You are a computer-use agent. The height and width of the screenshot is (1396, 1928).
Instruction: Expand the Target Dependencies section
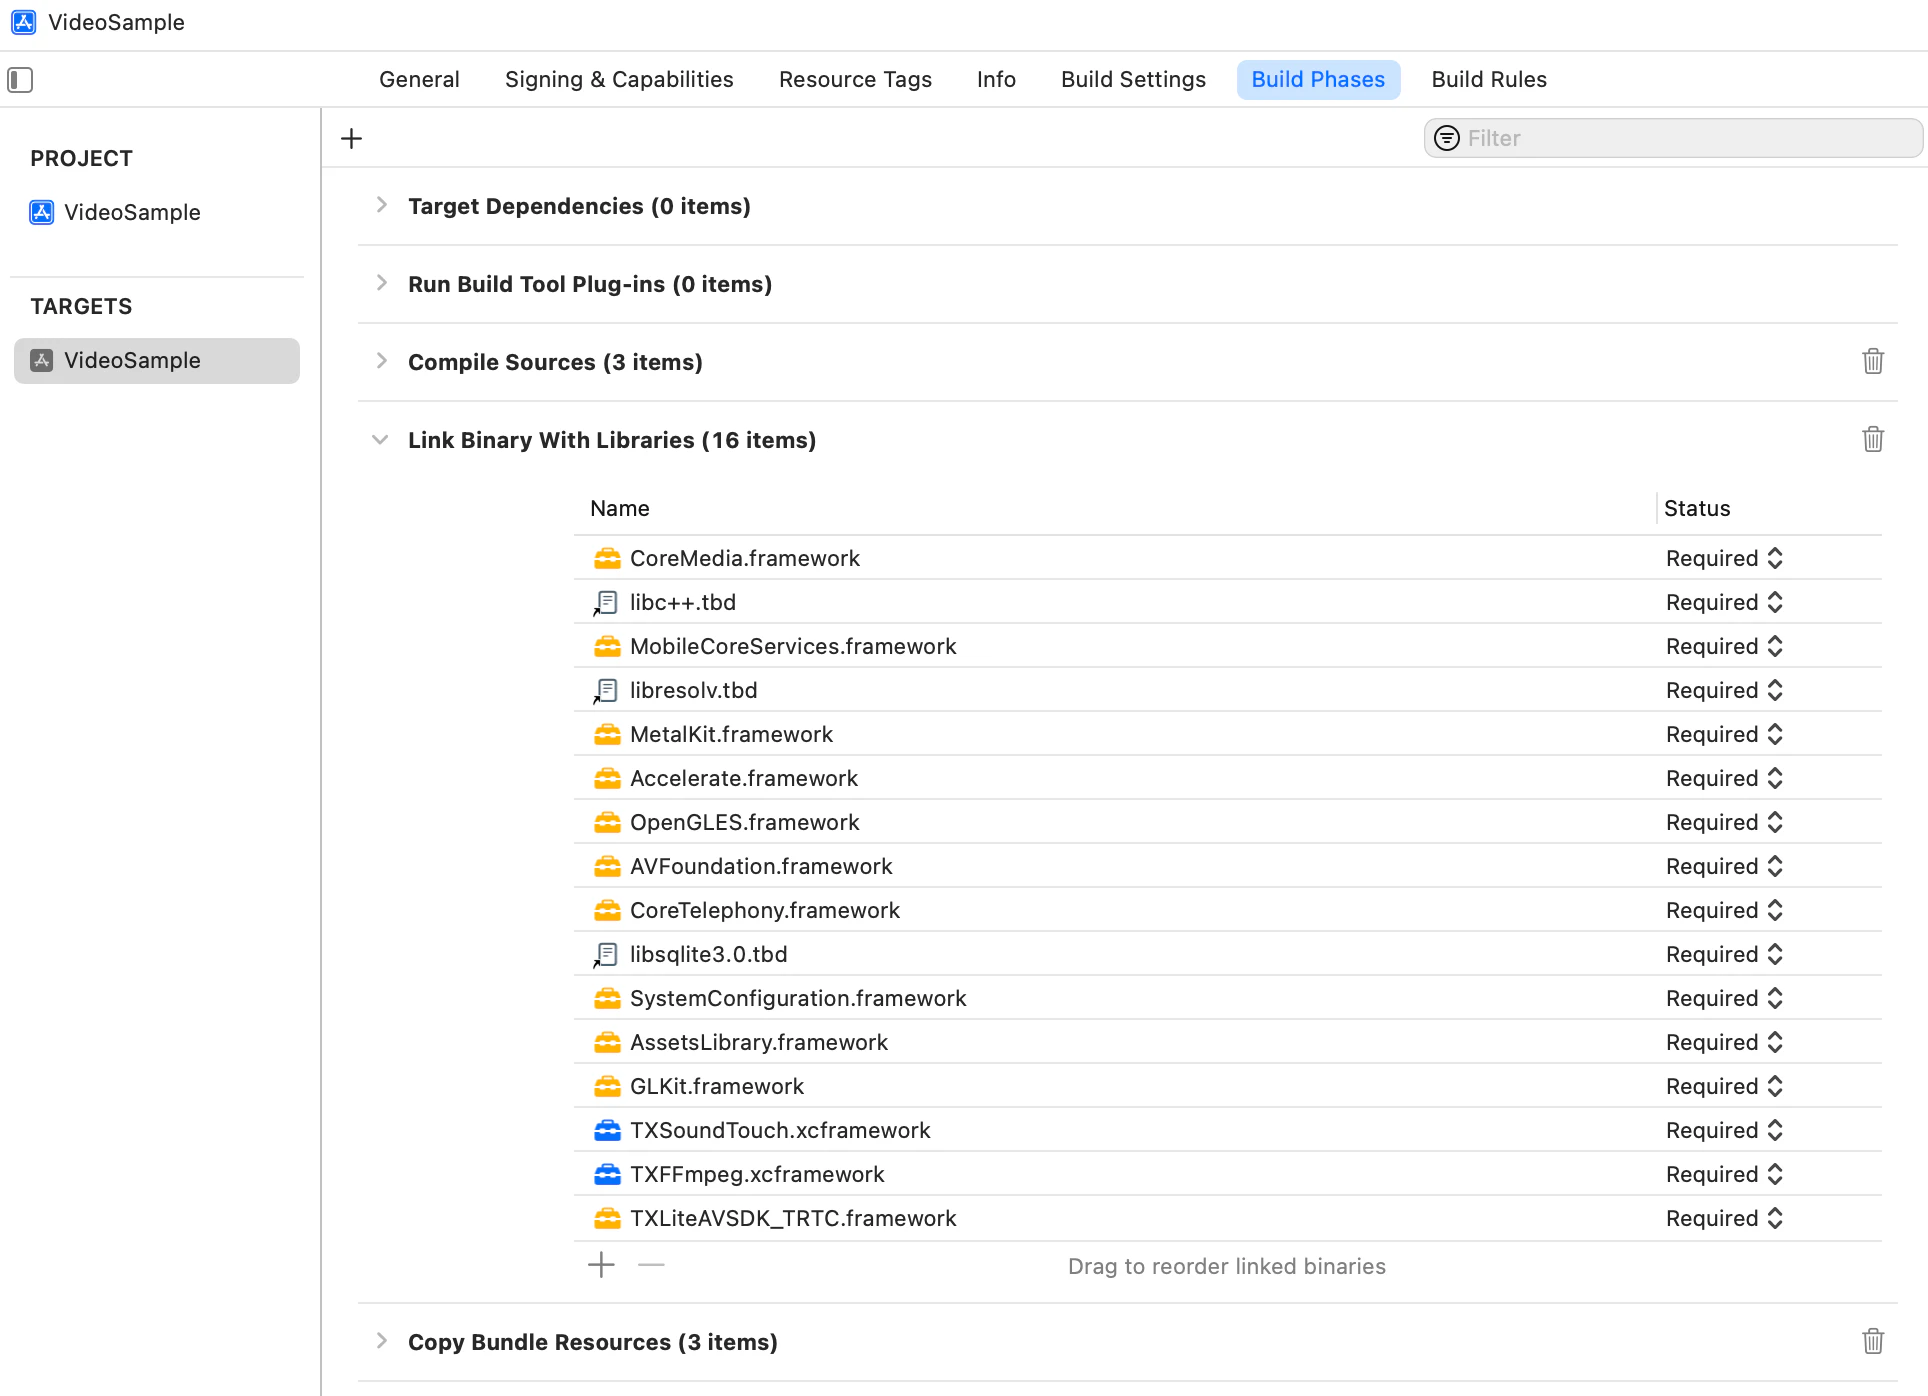point(381,205)
